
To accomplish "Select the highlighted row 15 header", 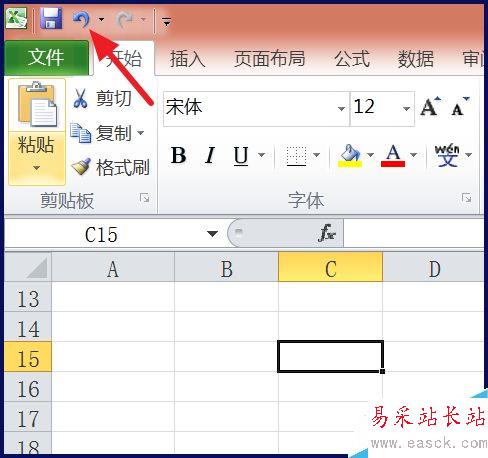I will [x=28, y=357].
